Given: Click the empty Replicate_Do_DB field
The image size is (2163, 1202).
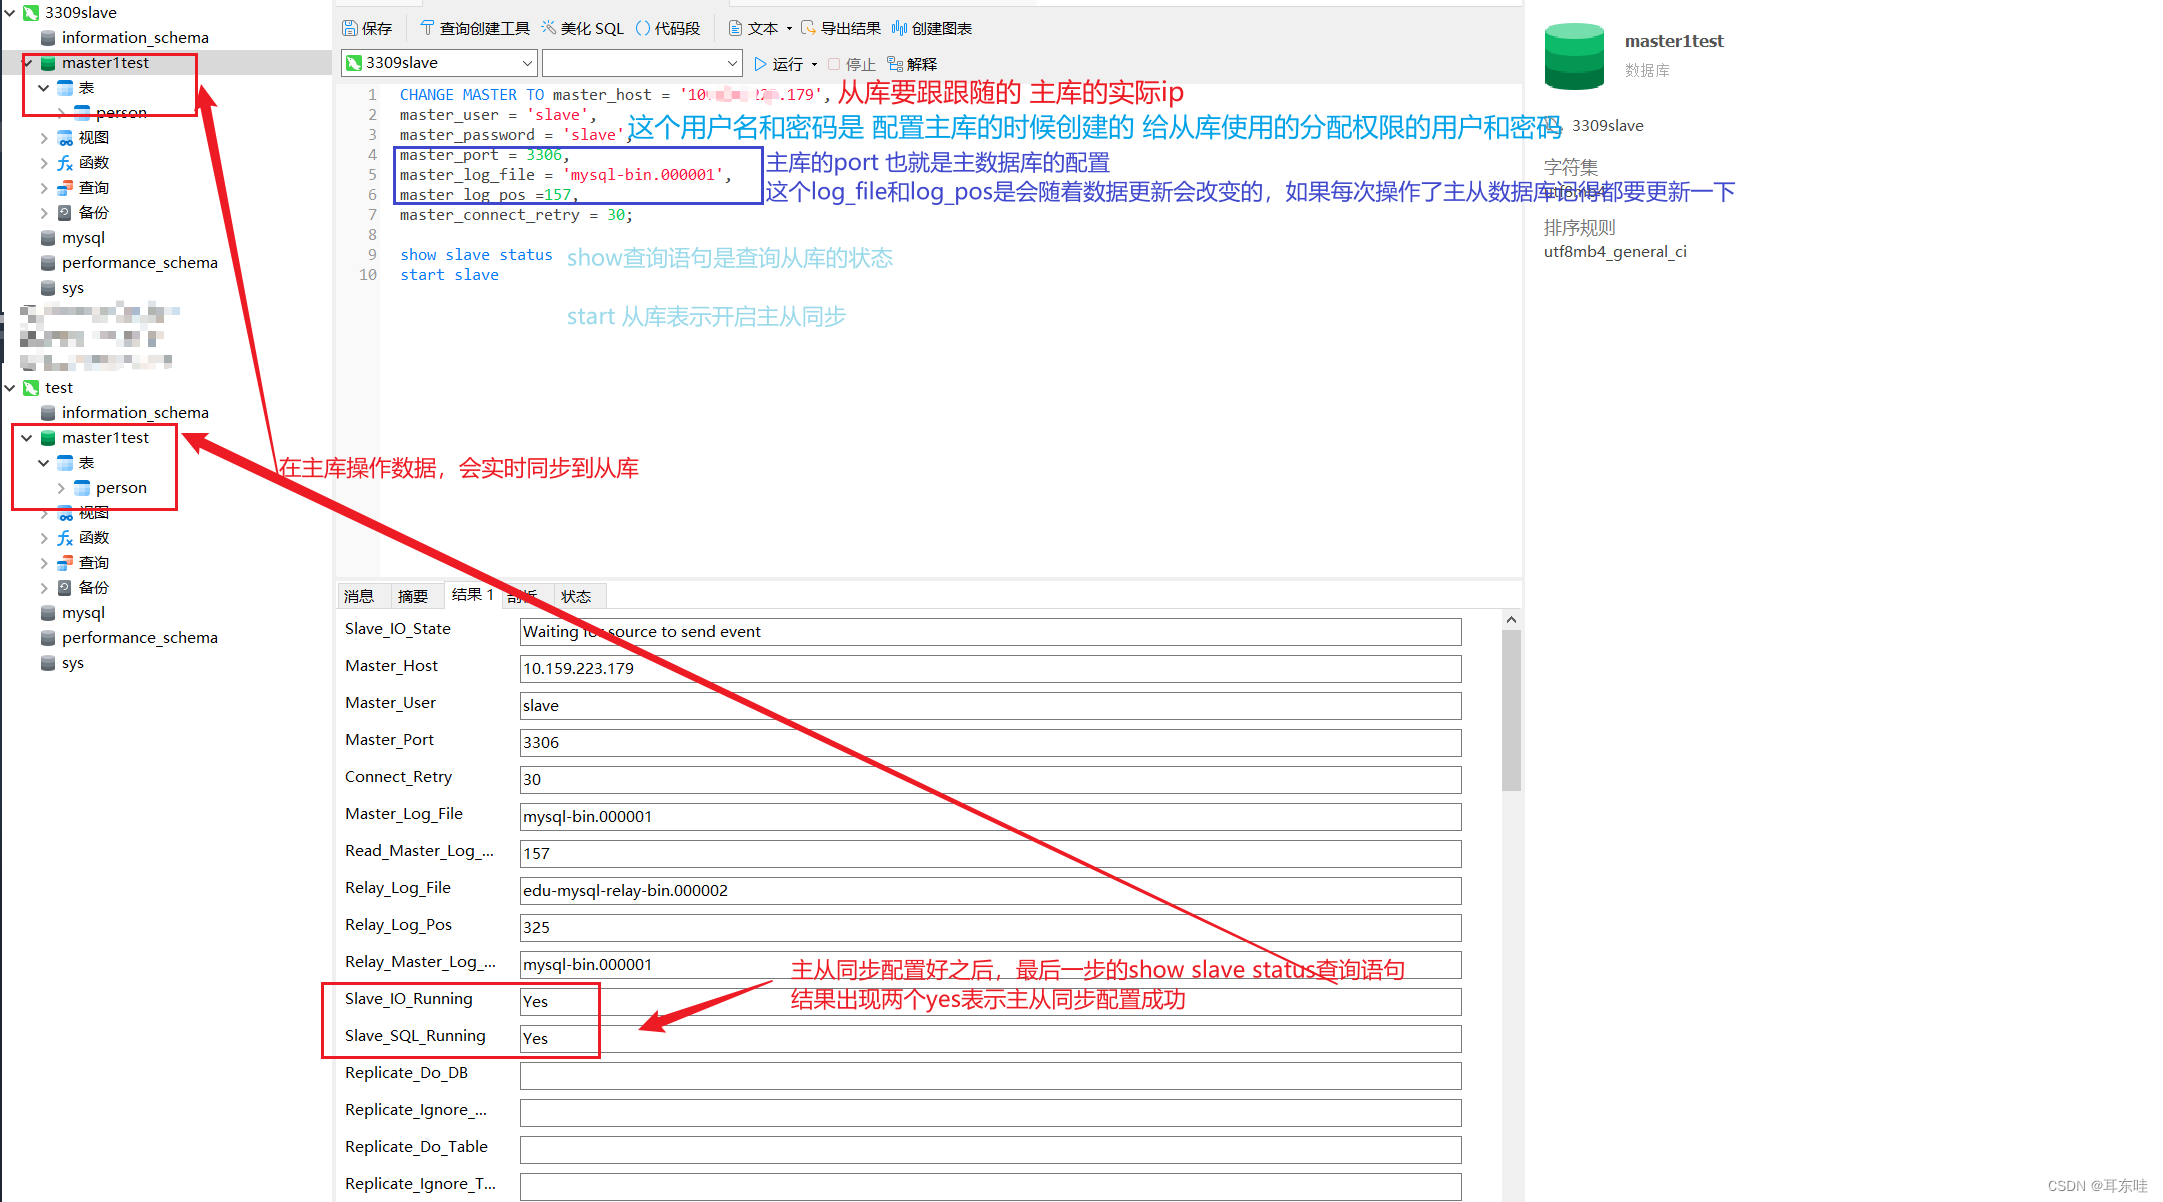Looking at the screenshot, I should coord(990,1075).
